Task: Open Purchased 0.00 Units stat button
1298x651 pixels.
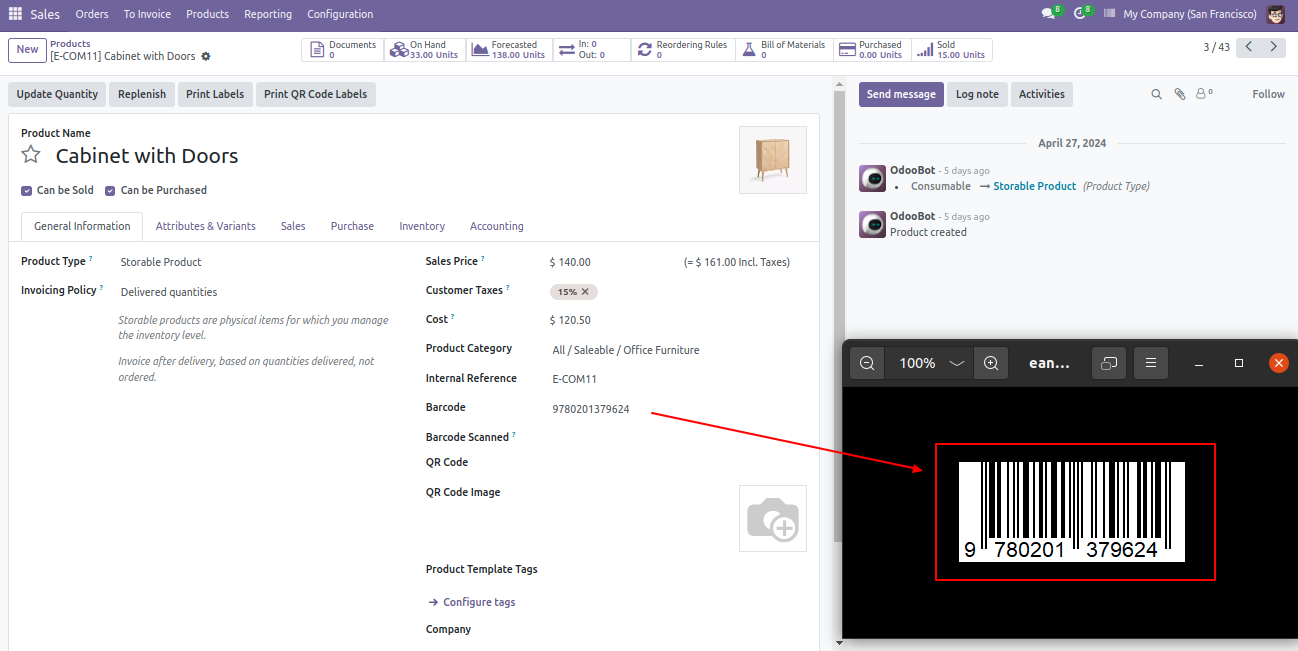Action: (x=871, y=50)
